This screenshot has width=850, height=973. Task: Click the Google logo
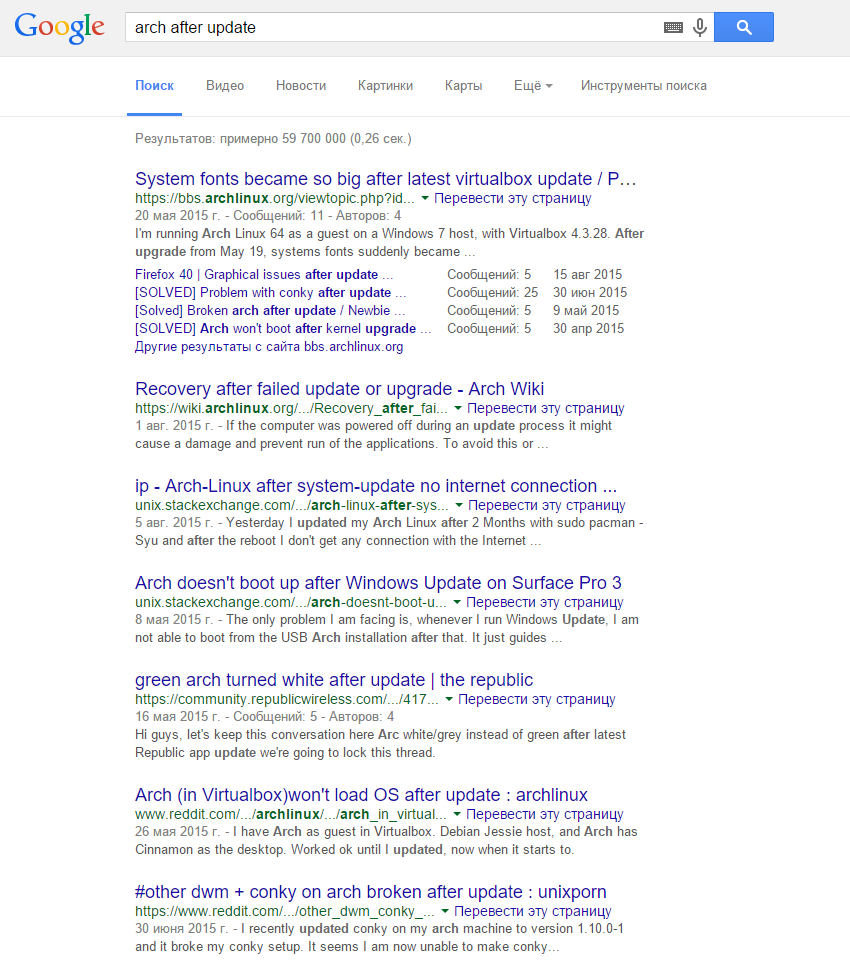[x=60, y=27]
